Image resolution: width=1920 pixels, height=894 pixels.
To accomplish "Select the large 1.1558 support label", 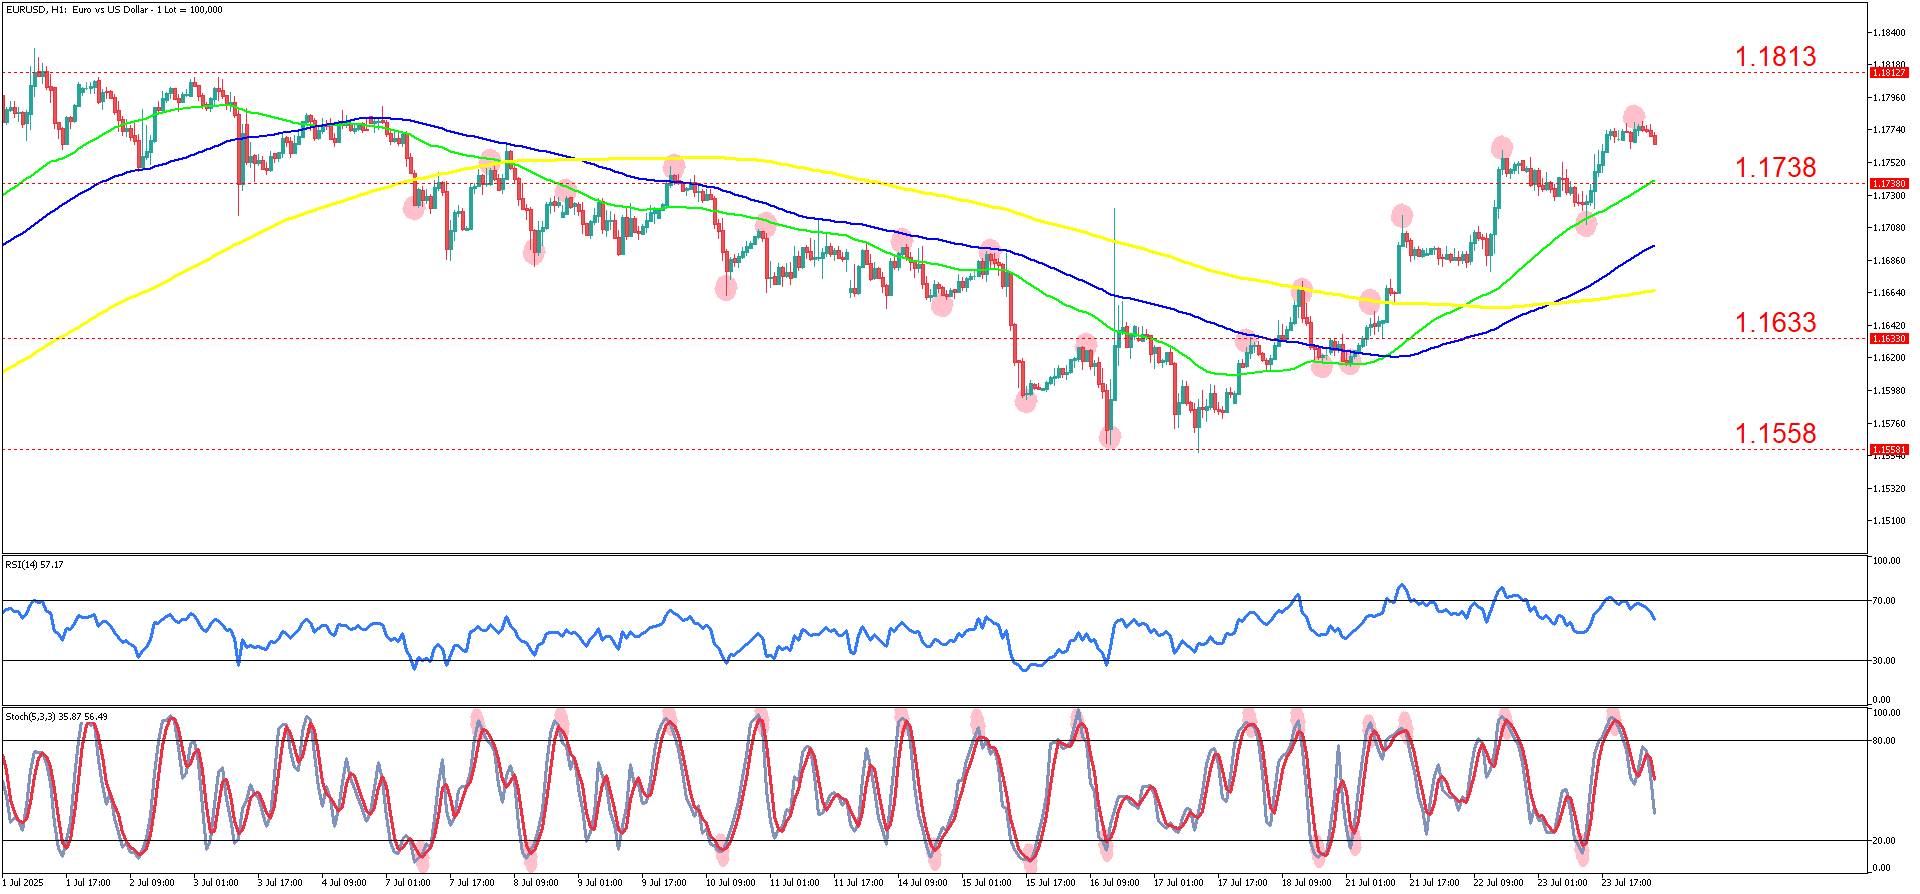I will [x=1775, y=434].
